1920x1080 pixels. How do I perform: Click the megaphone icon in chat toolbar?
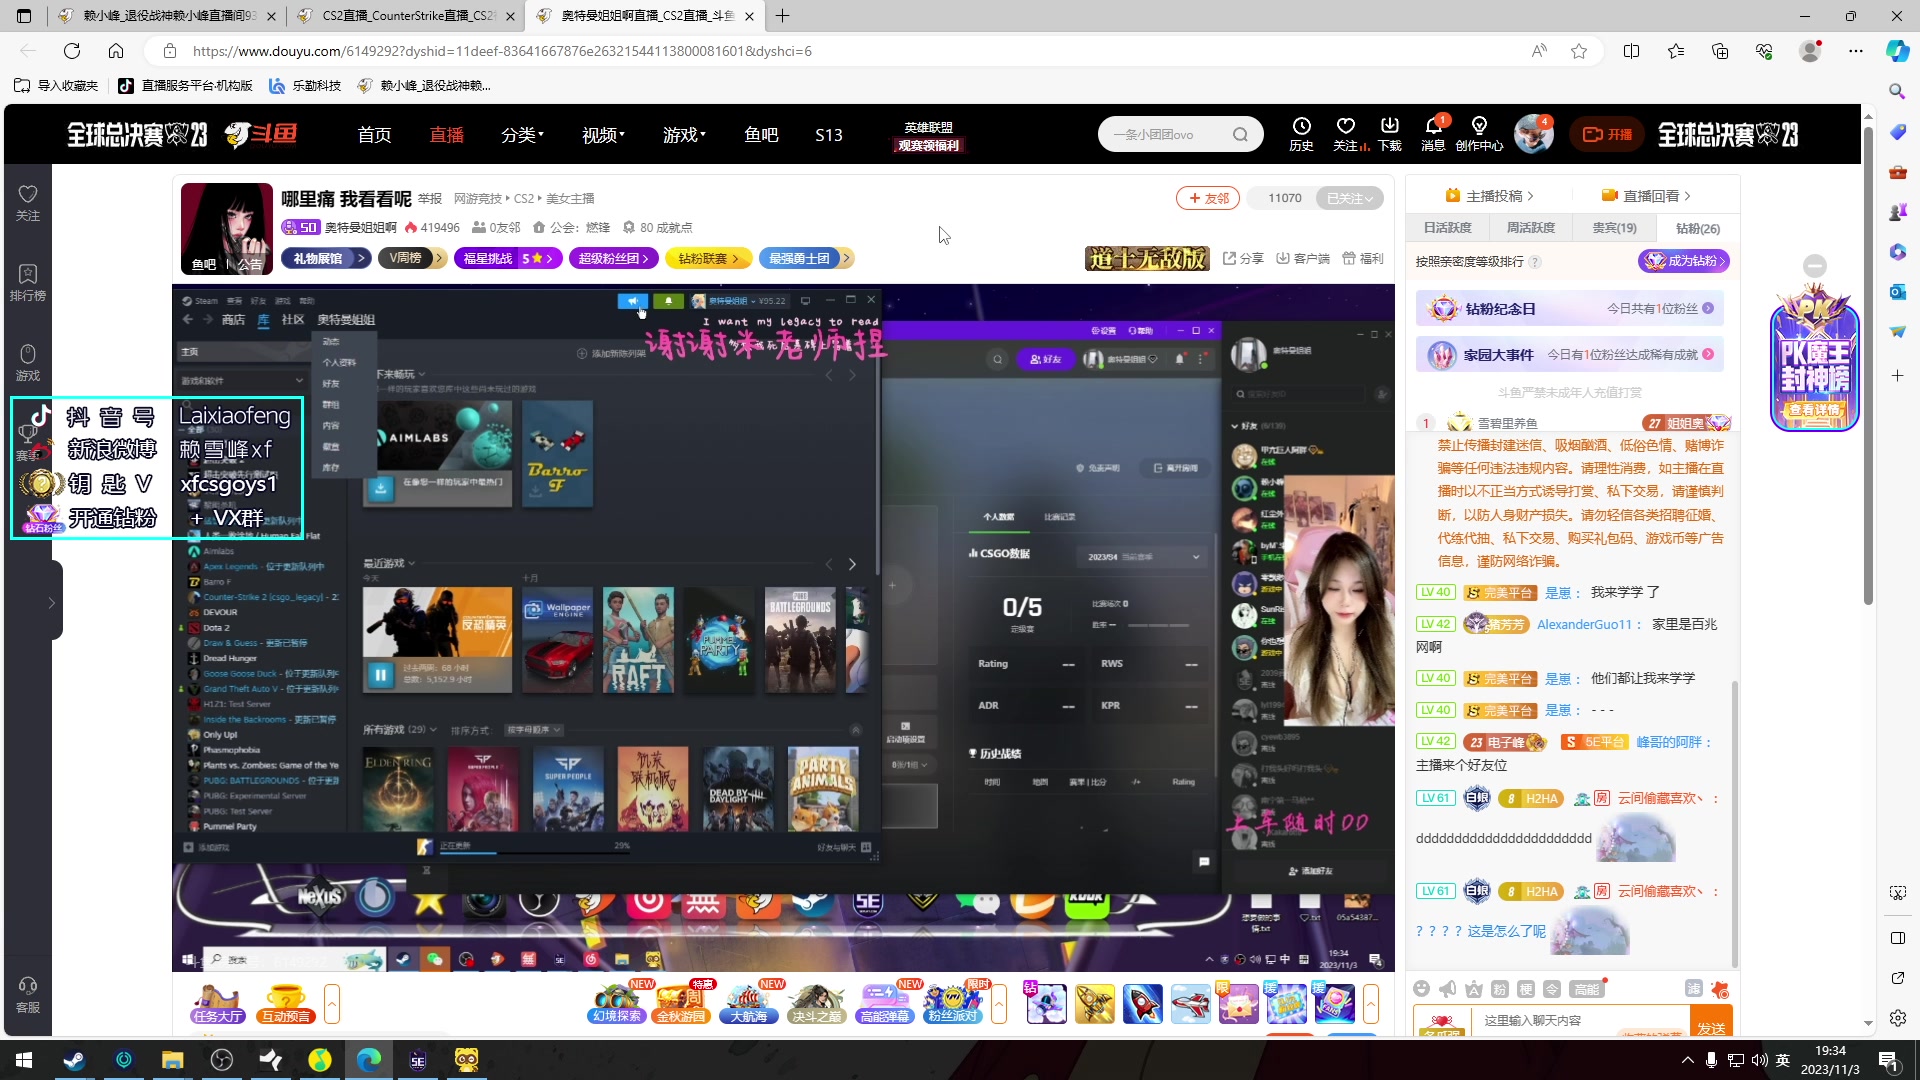coord(1448,989)
